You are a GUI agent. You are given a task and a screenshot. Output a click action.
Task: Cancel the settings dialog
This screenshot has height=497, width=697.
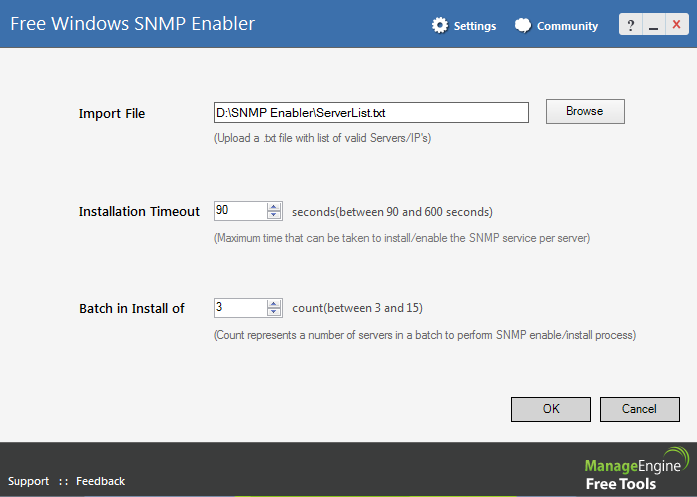(640, 409)
